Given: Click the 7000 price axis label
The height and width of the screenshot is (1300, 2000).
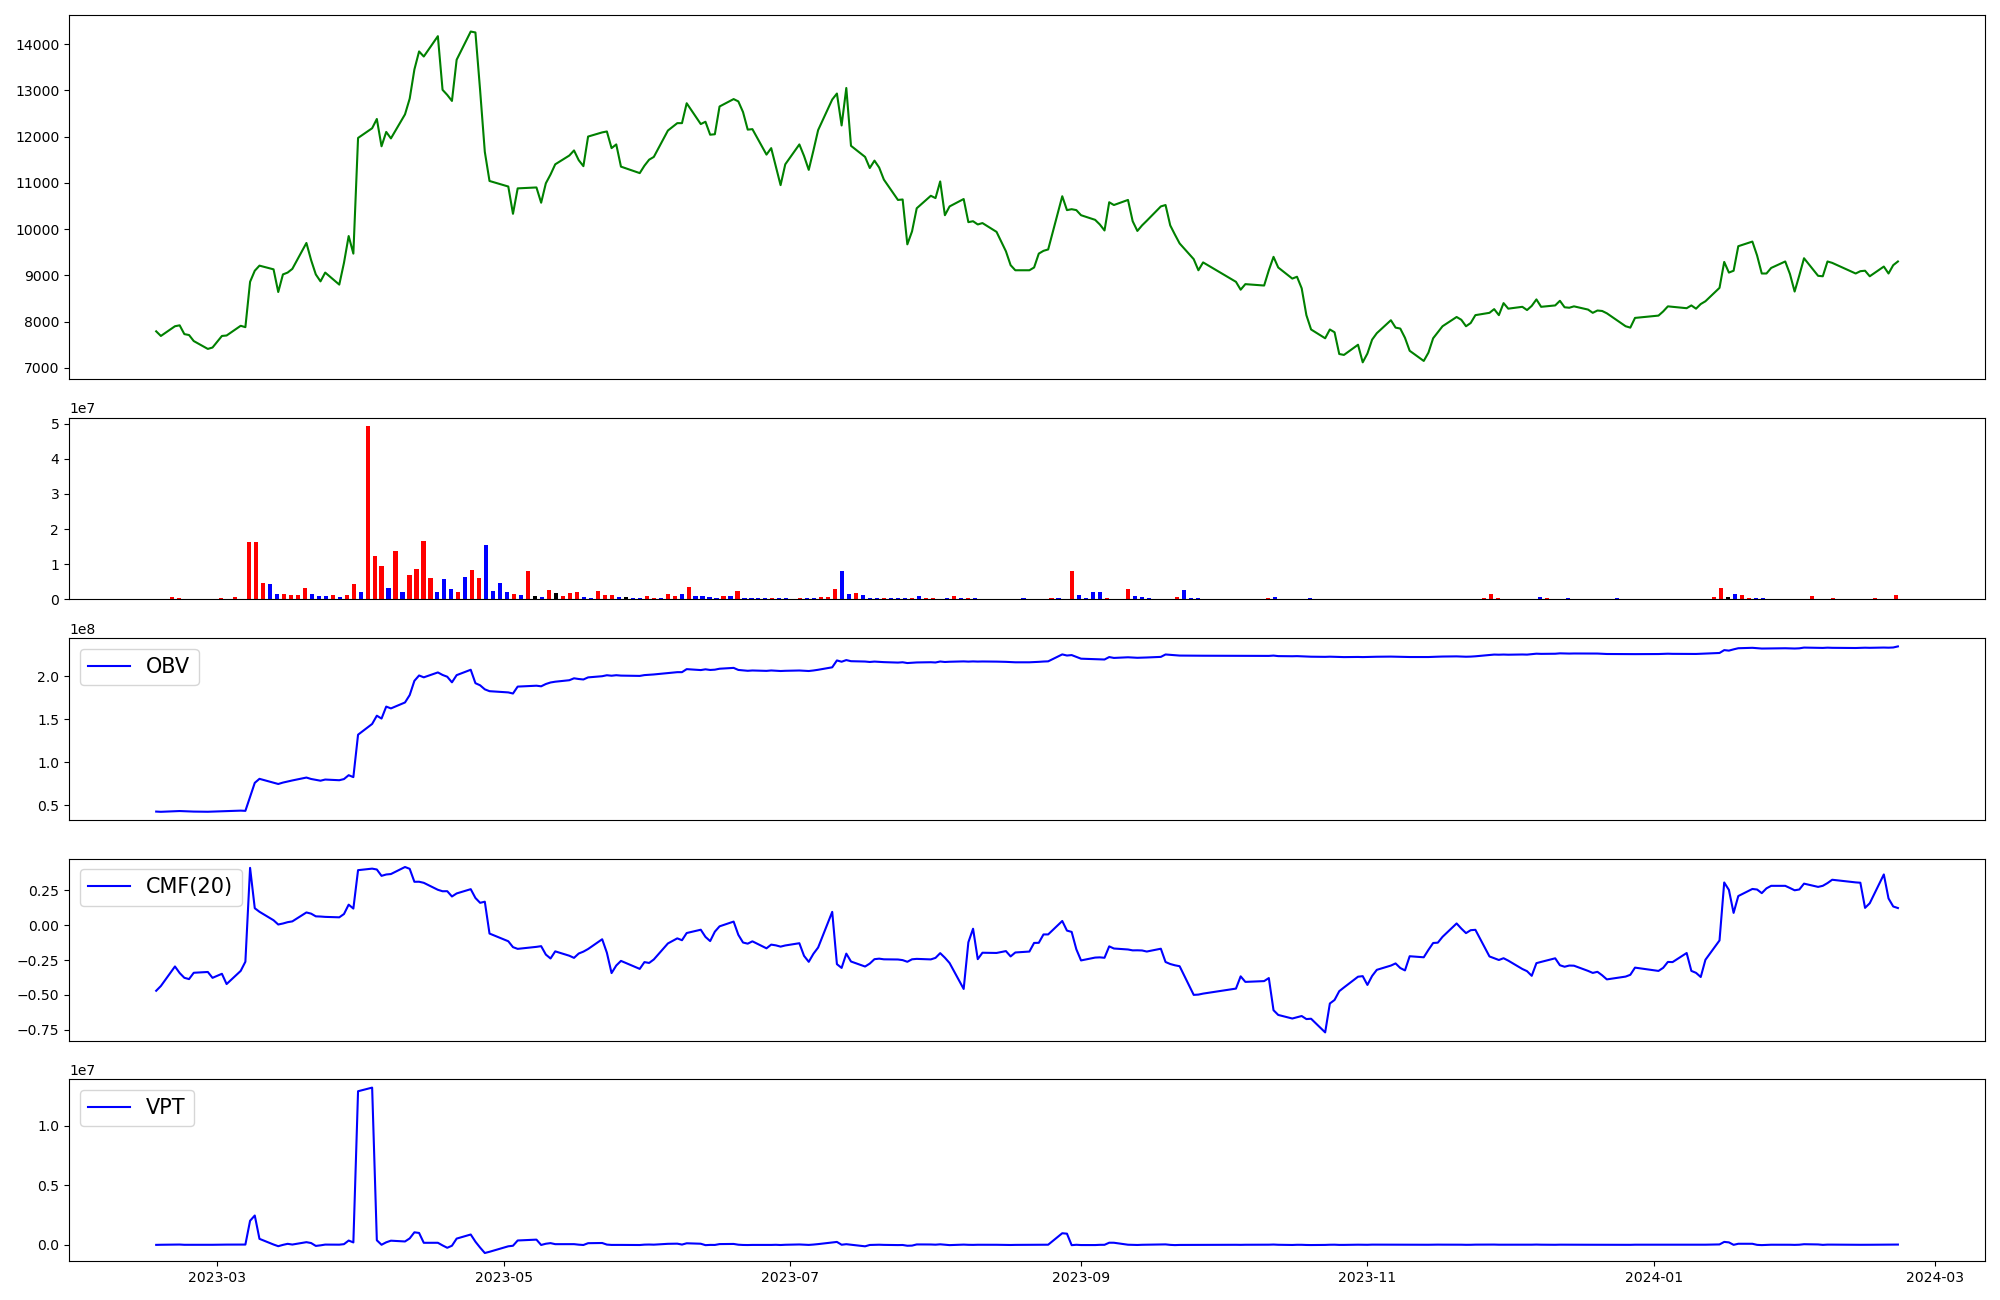Looking at the screenshot, I should (x=41, y=369).
